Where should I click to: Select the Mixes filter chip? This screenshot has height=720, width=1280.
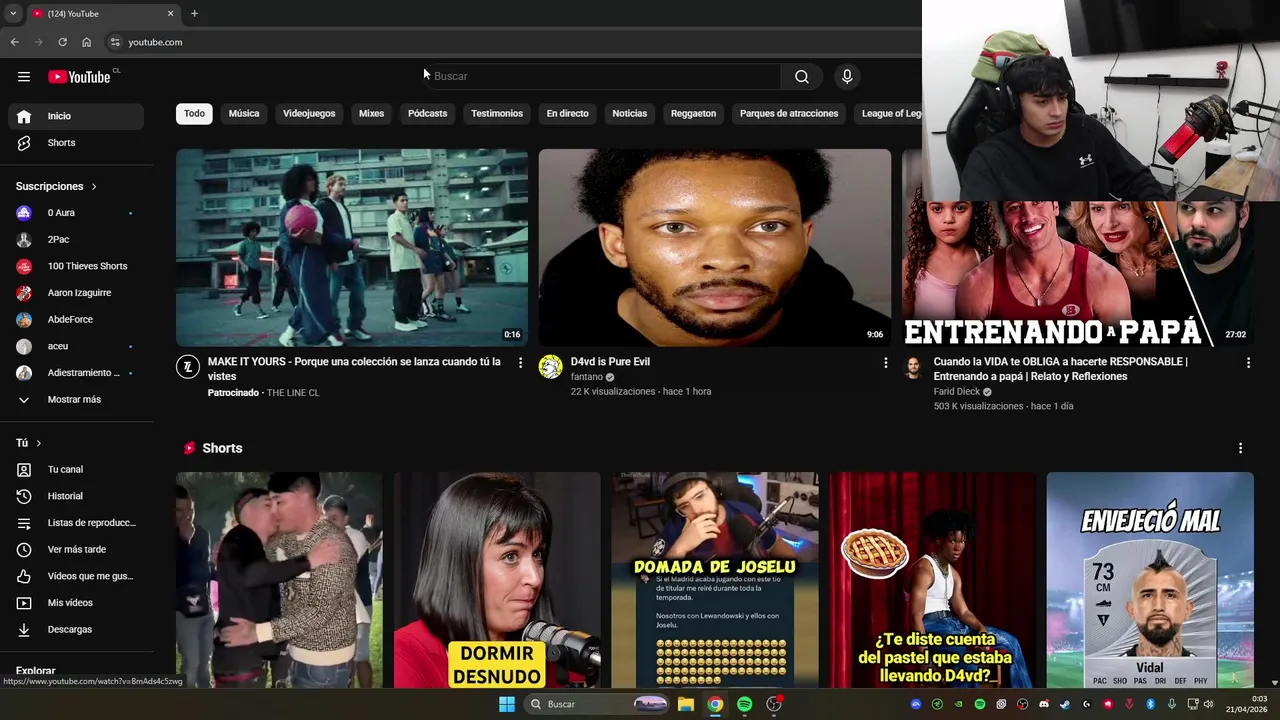tap(371, 113)
